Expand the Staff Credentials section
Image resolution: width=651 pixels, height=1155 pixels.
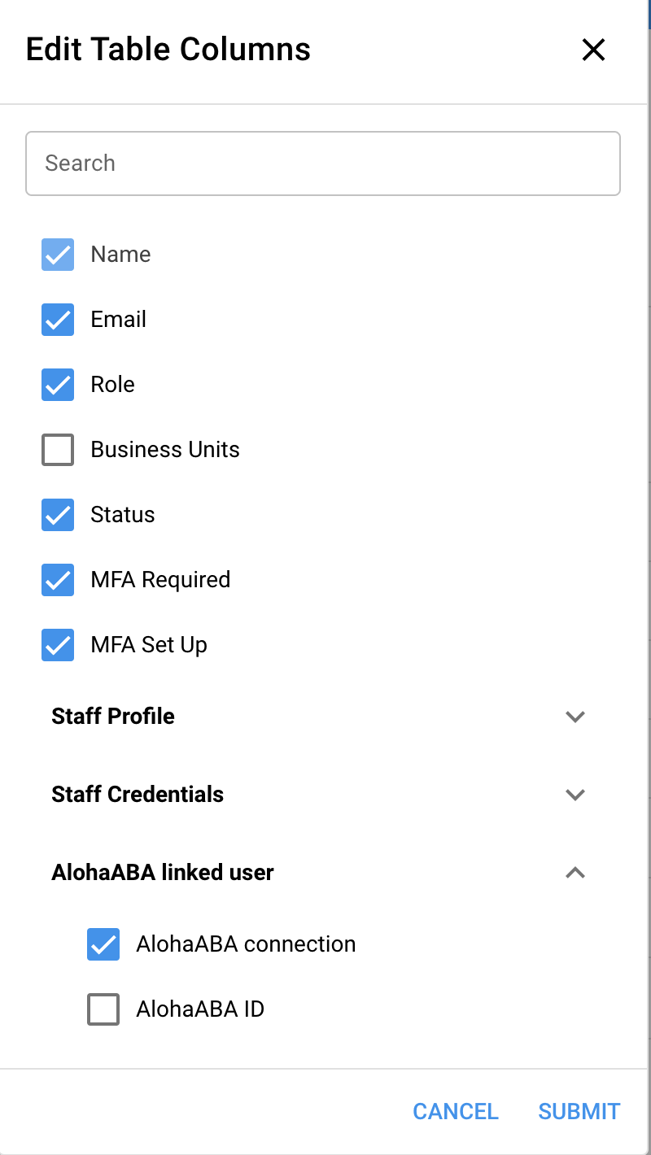(x=575, y=794)
